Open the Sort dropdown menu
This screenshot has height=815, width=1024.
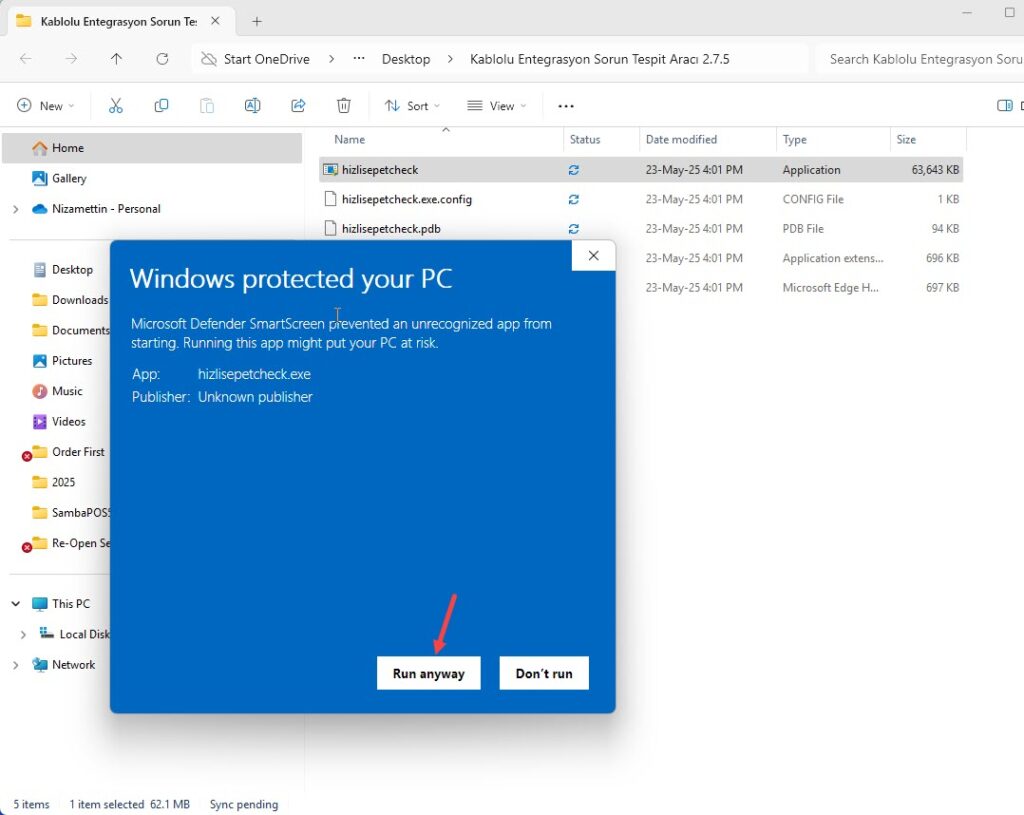pos(412,106)
